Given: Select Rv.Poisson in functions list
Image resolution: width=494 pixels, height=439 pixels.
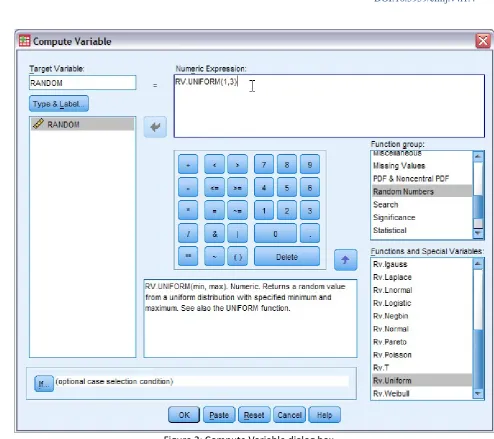Looking at the screenshot, I should click(x=422, y=355).
